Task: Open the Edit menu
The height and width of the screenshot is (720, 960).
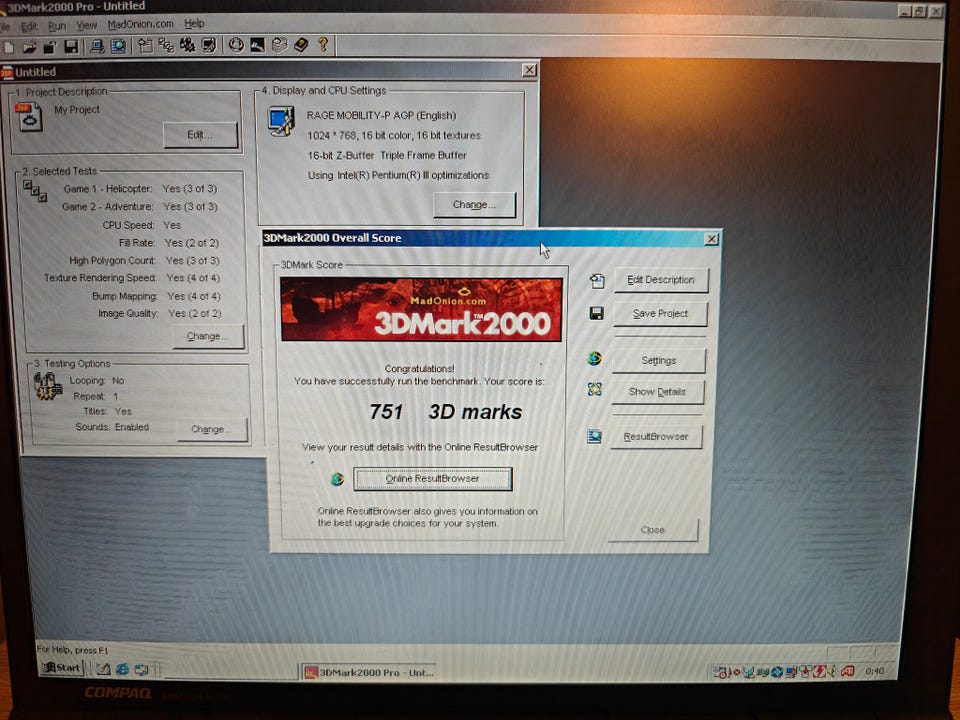Action: [29, 26]
